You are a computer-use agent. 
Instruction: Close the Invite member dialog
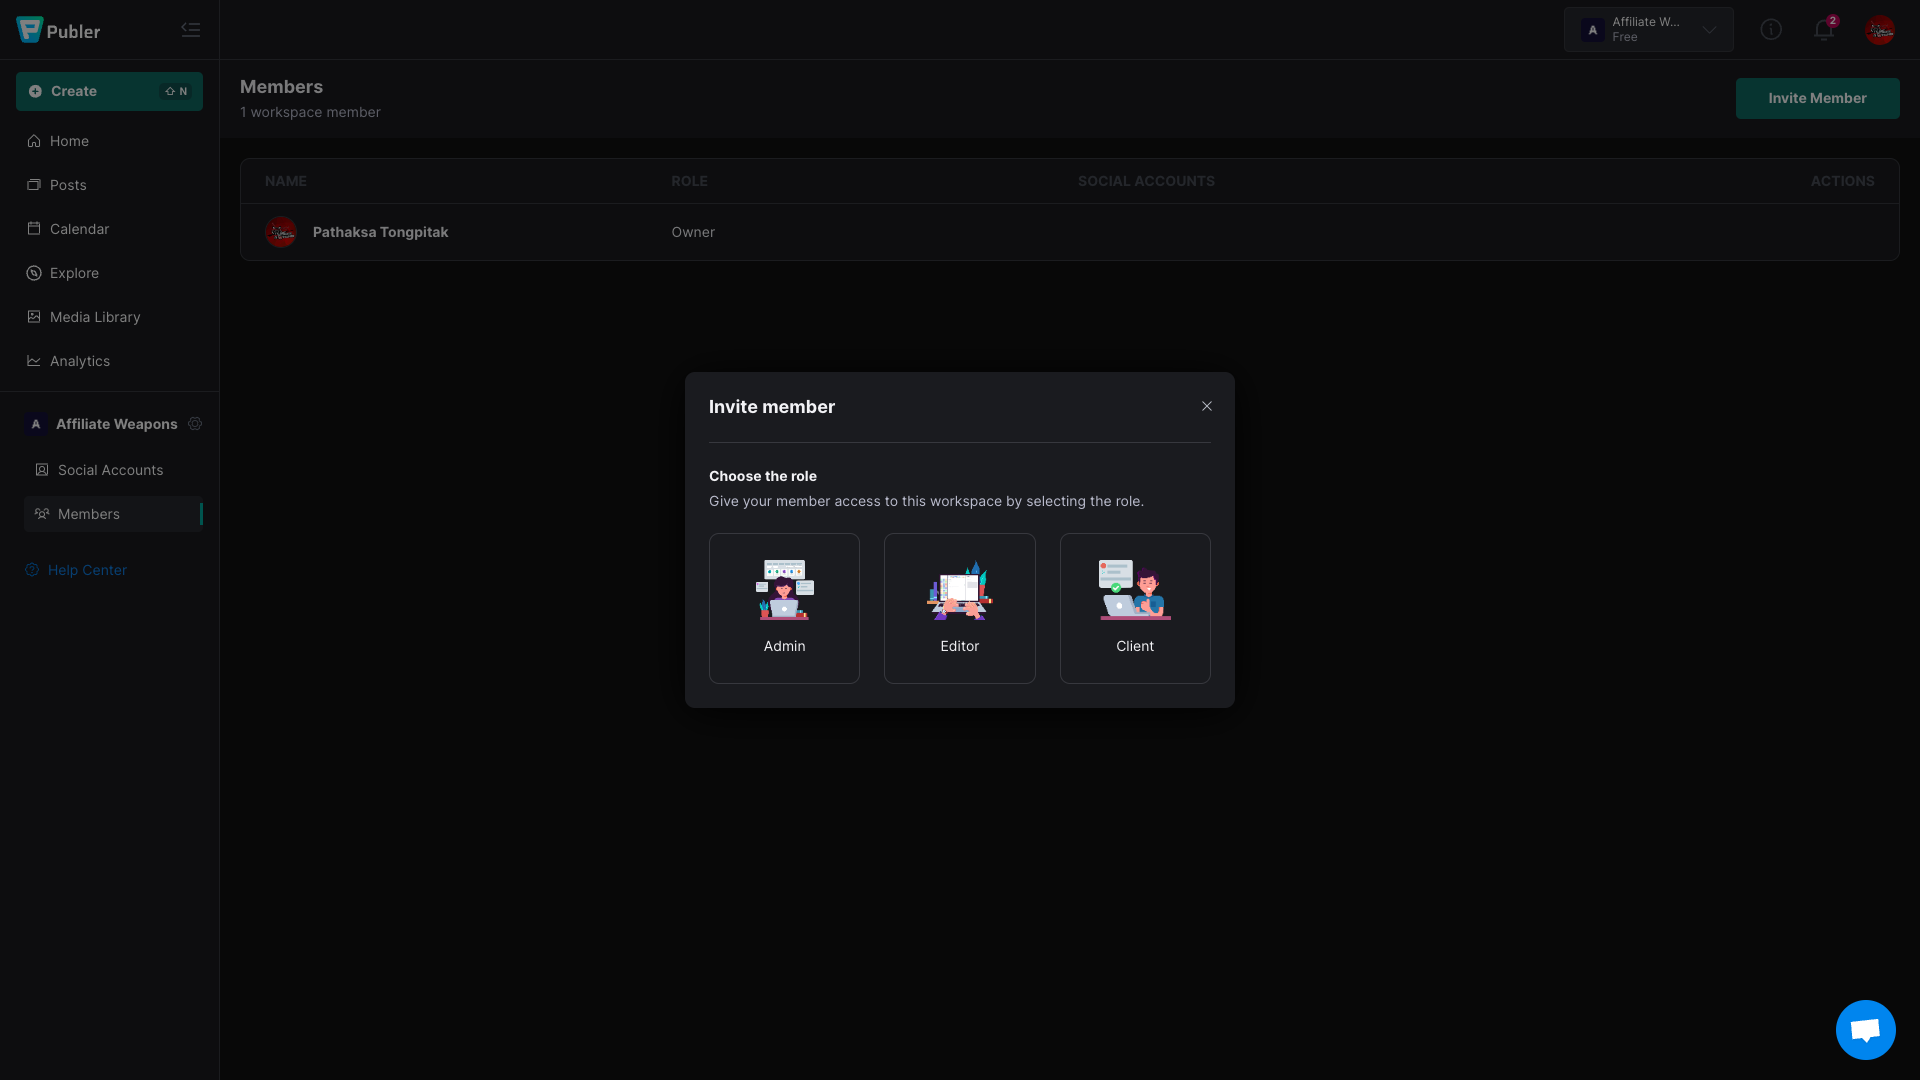pyautogui.click(x=1207, y=406)
